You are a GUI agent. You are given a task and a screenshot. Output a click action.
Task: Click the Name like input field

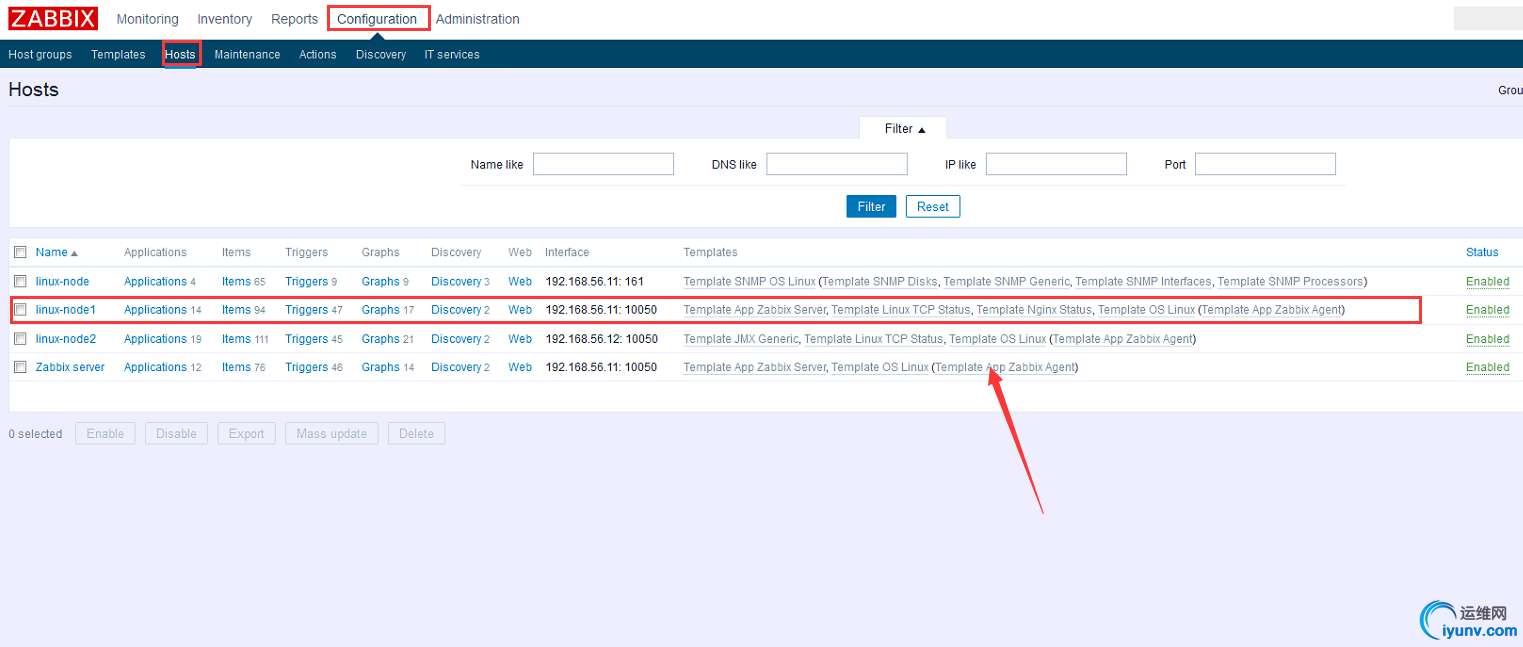(x=603, y=164)
